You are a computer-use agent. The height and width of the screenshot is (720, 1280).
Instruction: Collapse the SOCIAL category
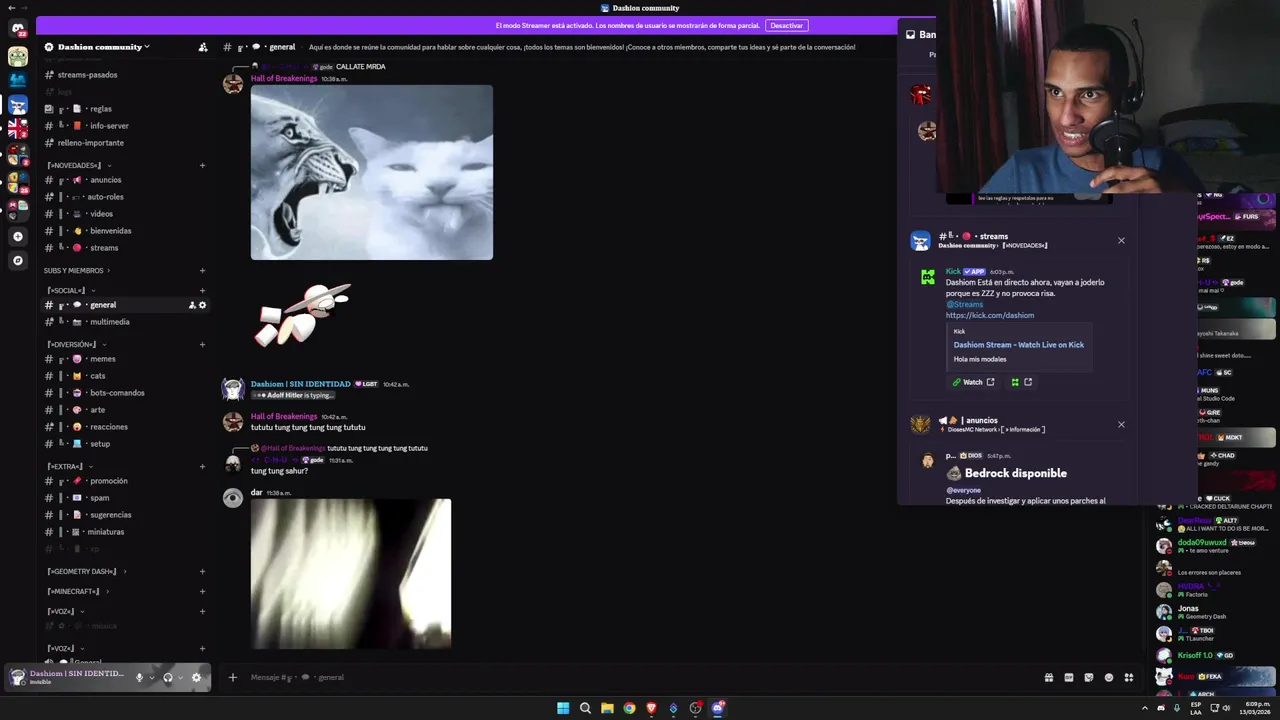(x=70, y=290)
